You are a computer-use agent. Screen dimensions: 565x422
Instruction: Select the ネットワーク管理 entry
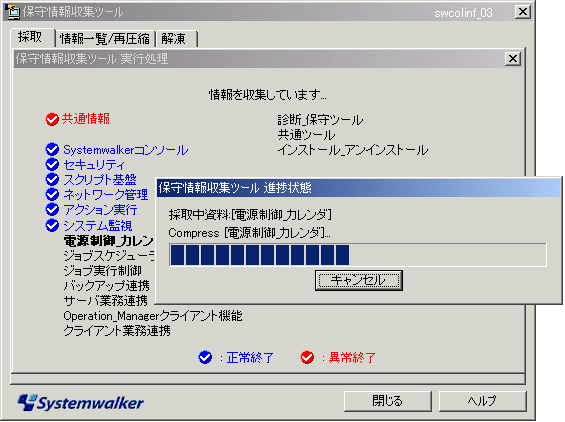pyautogui.click(x=106, y=195)
